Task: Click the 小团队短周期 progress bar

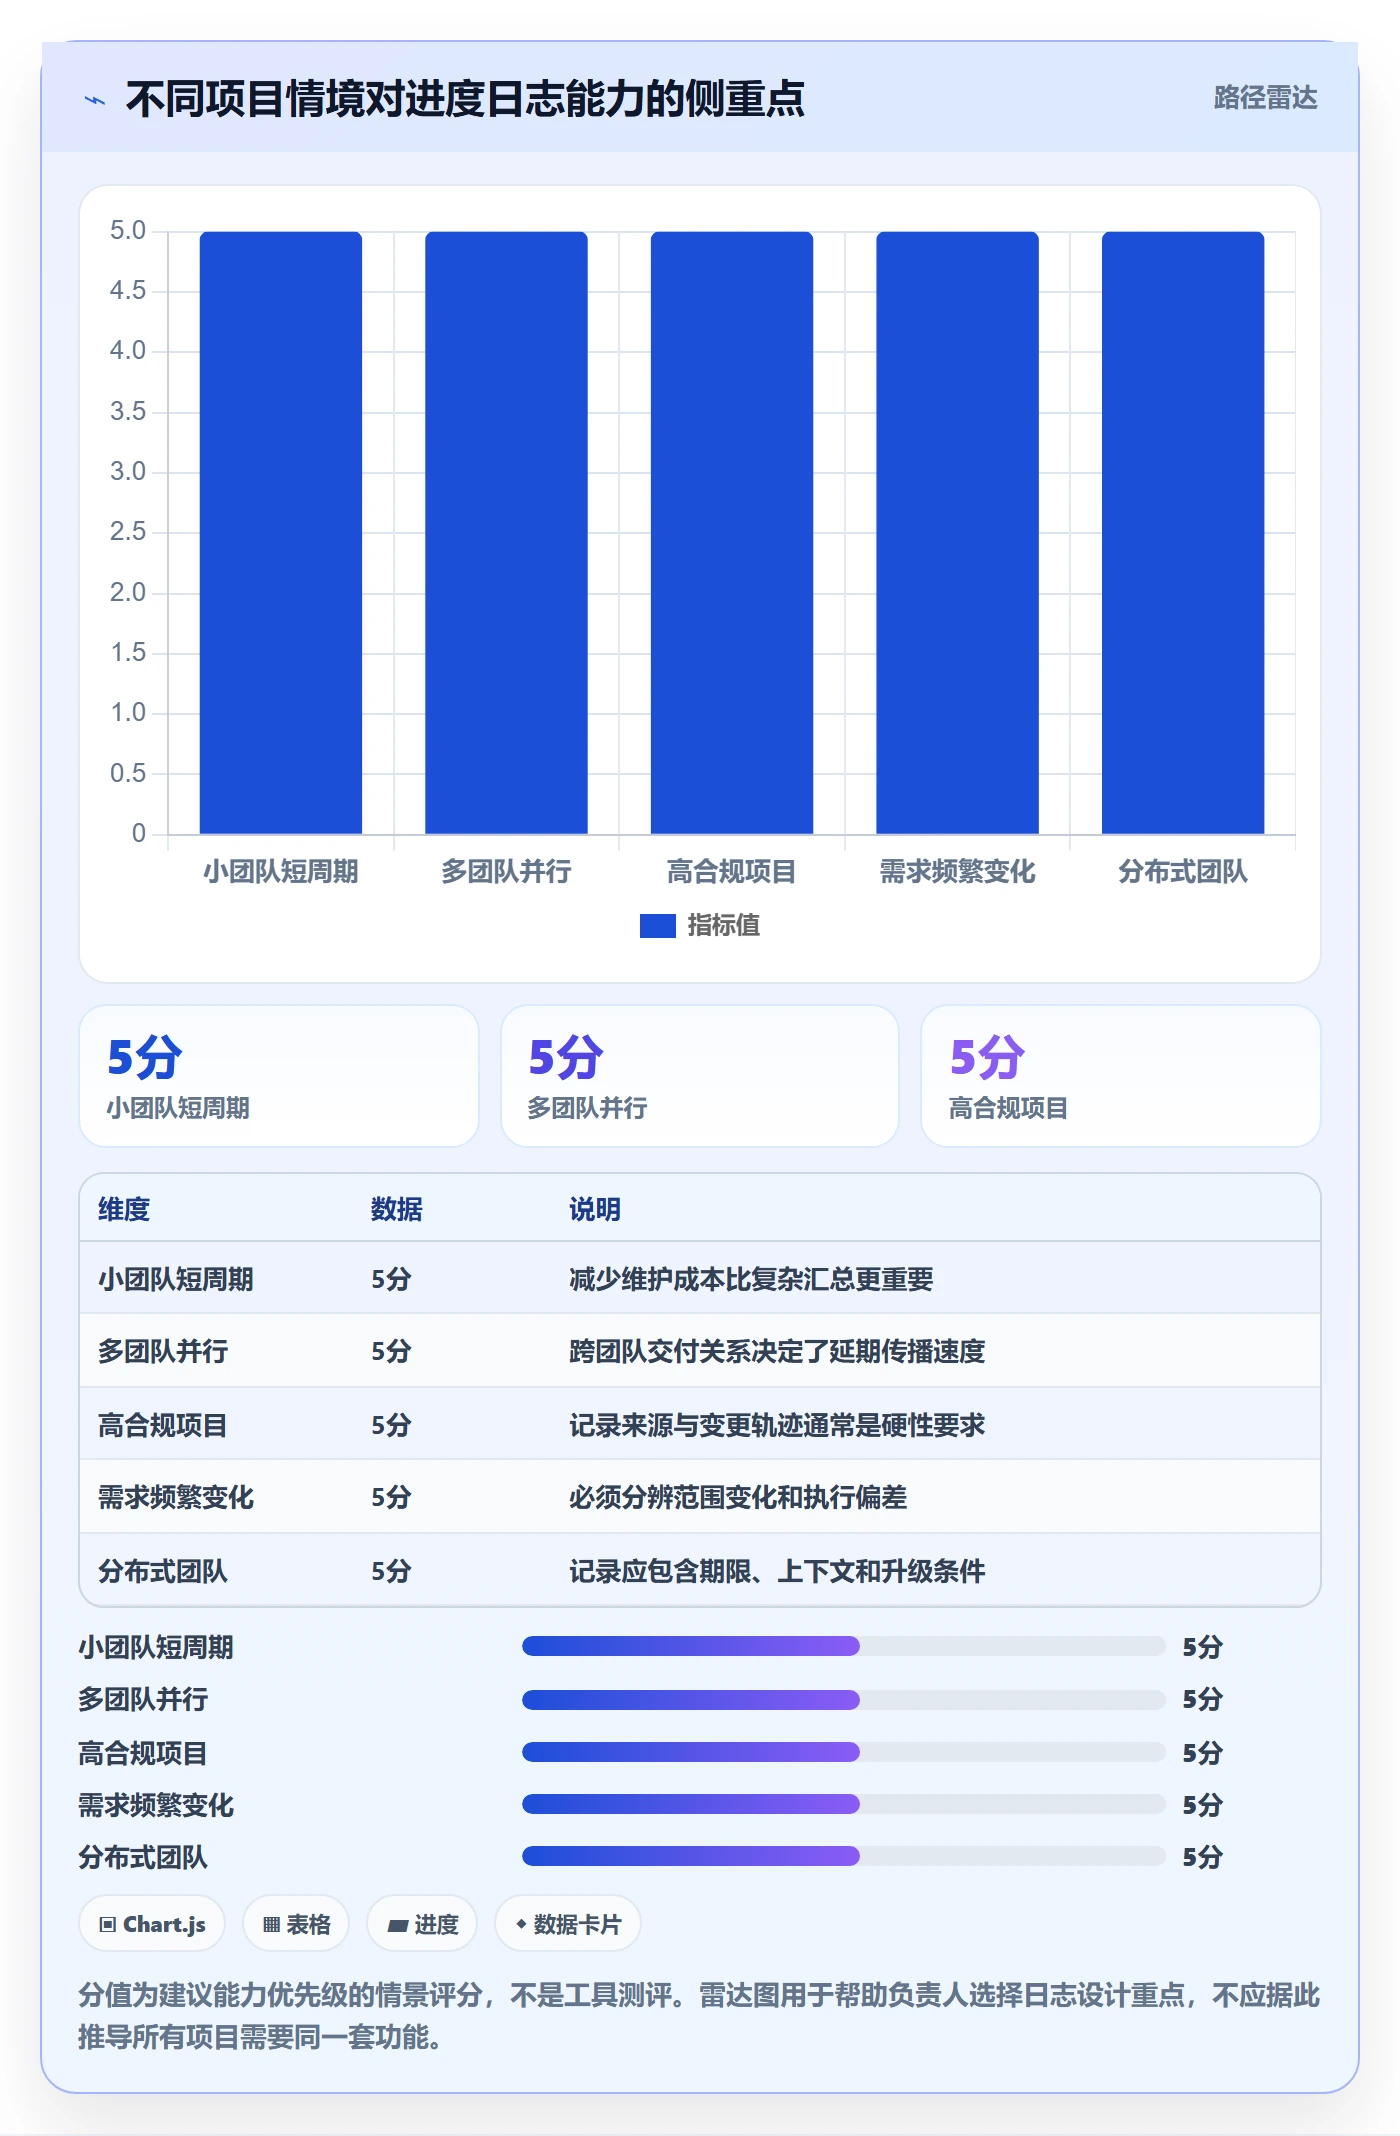Action: click(x=843, y=1646)
